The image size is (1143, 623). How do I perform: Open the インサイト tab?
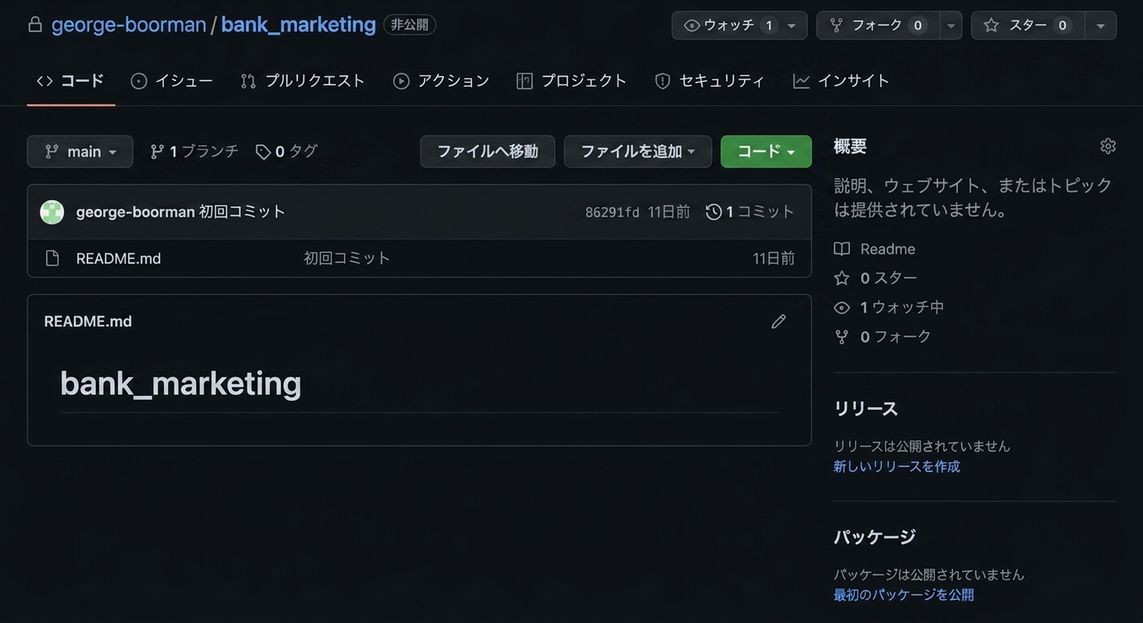click(841, 81)
